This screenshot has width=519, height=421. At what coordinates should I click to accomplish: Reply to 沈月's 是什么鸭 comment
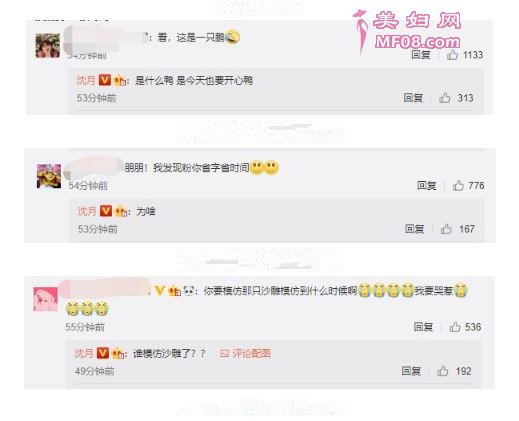coord(413,98)
